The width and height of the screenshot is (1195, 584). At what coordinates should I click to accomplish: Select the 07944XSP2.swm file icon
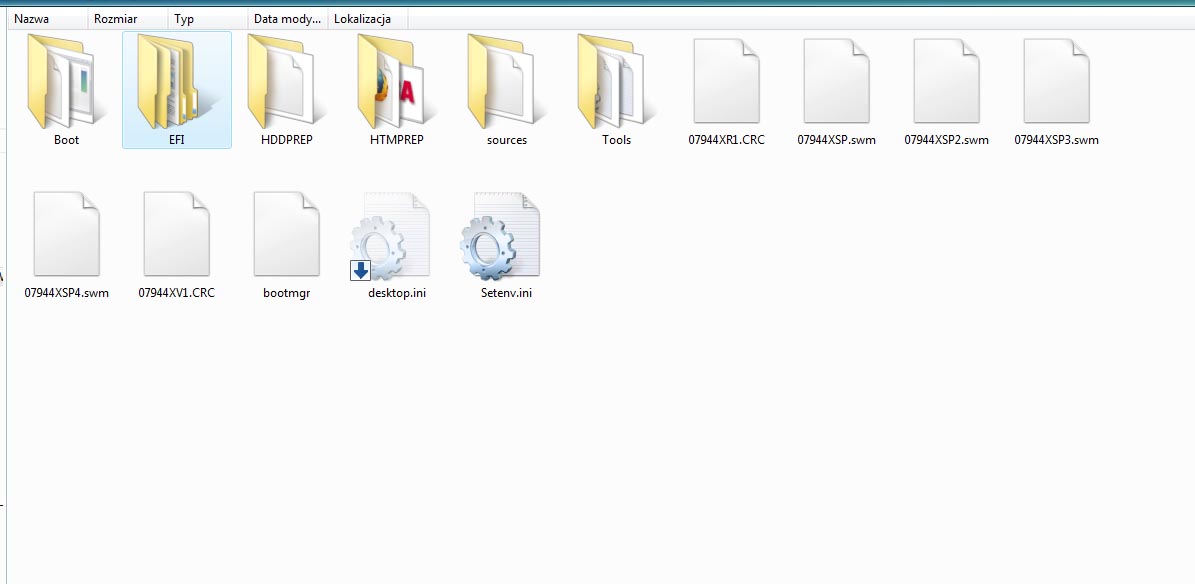click(946, 81)
